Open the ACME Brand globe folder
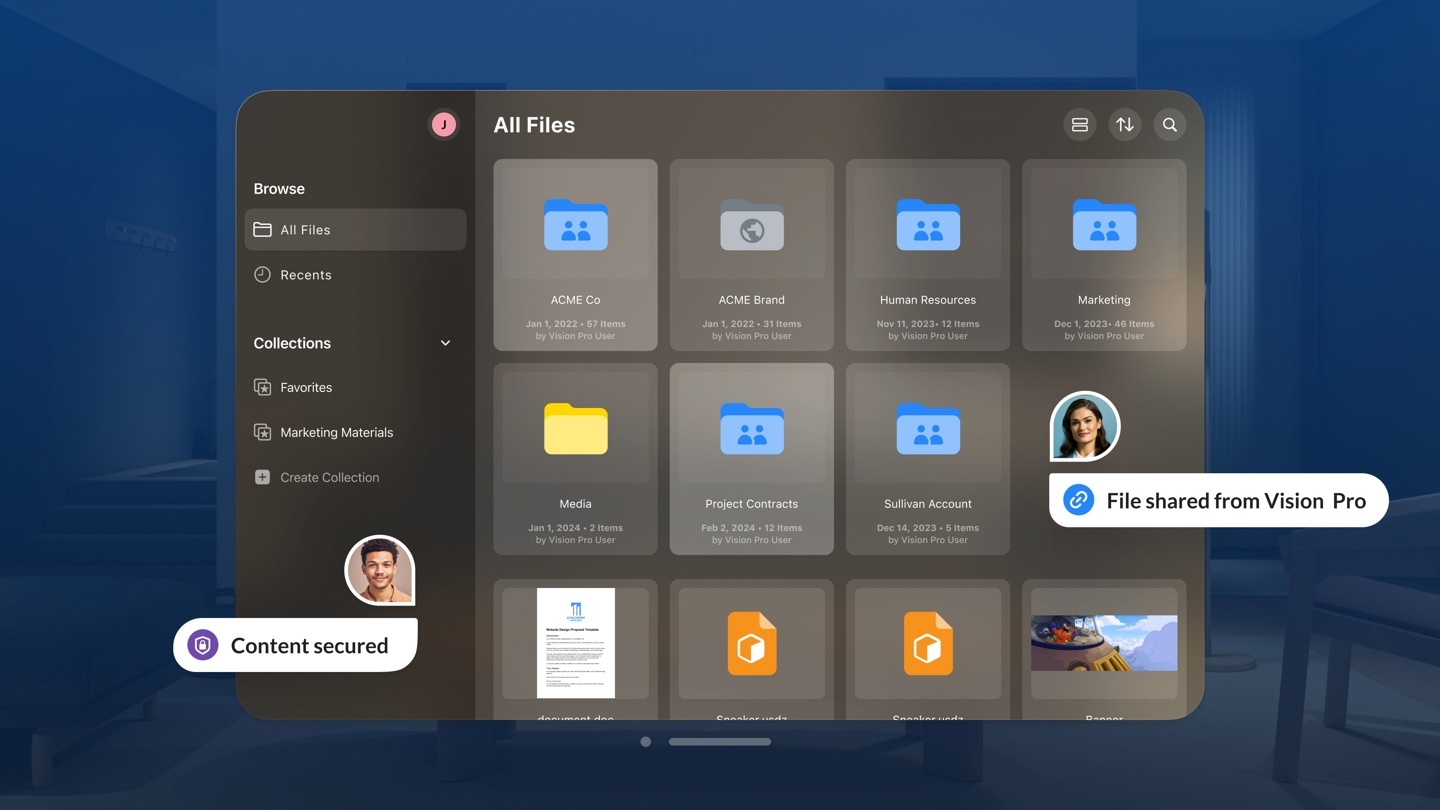 pos(751,254)
